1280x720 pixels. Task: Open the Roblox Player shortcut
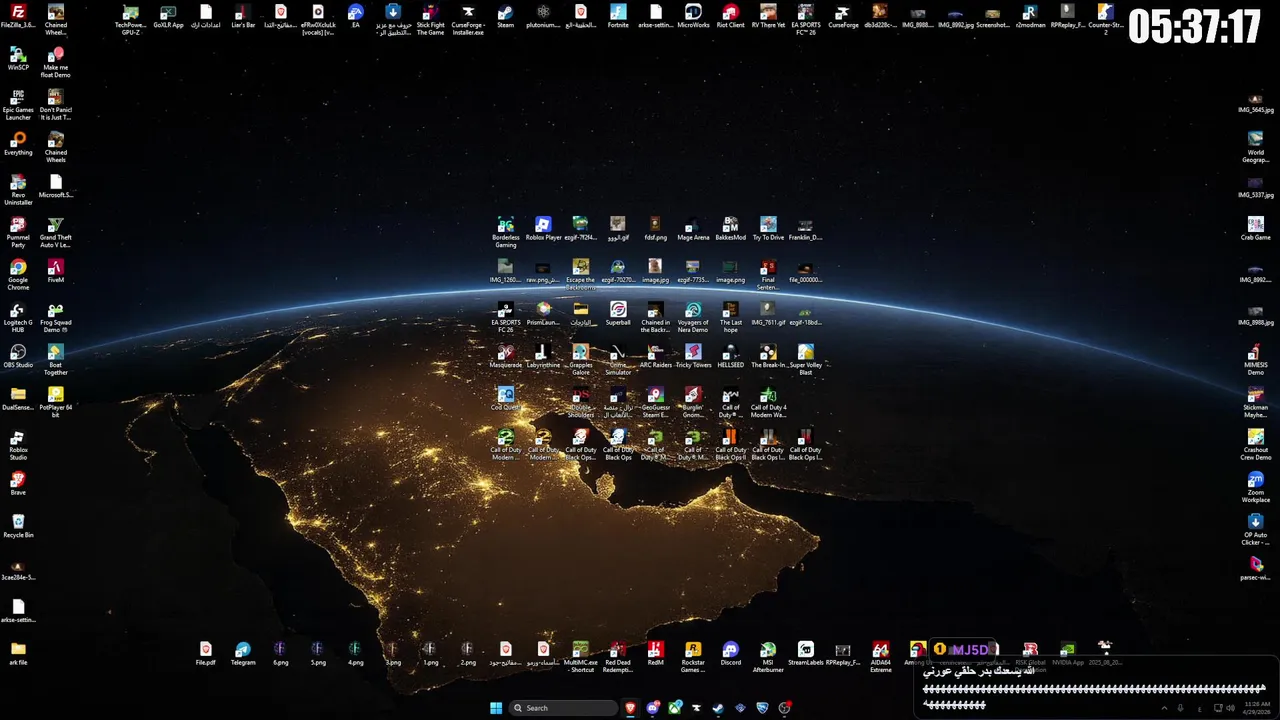(543, 228)
